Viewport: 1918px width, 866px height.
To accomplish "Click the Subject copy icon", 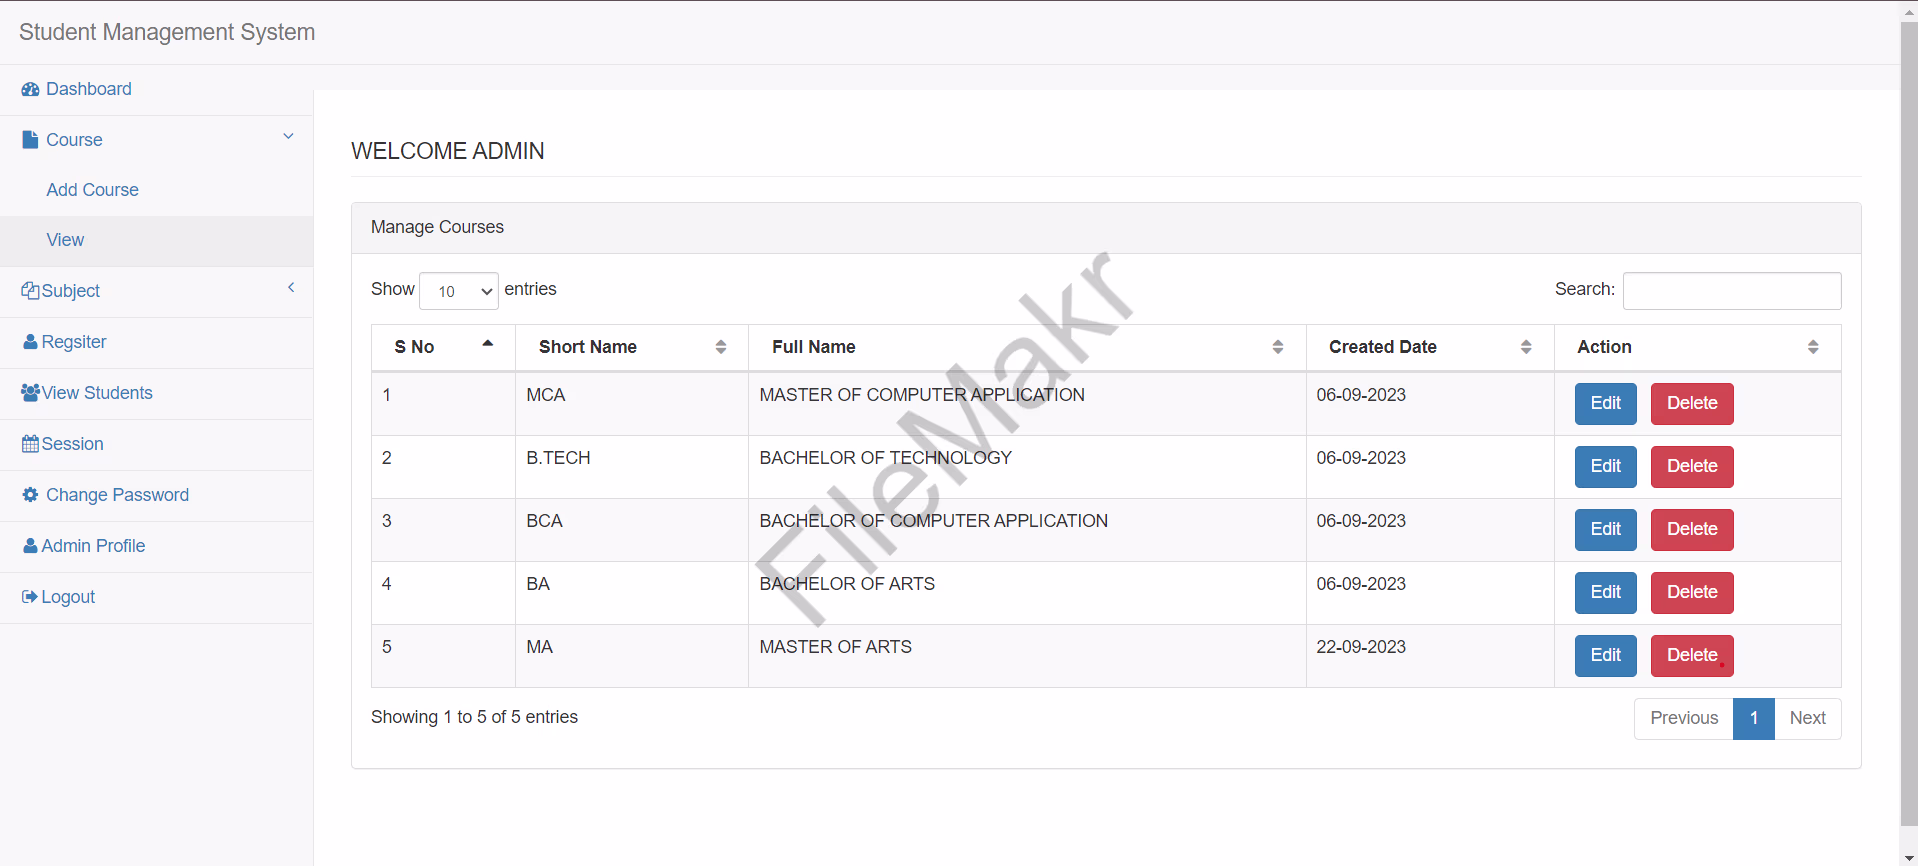I will click(x=30, y=291).
